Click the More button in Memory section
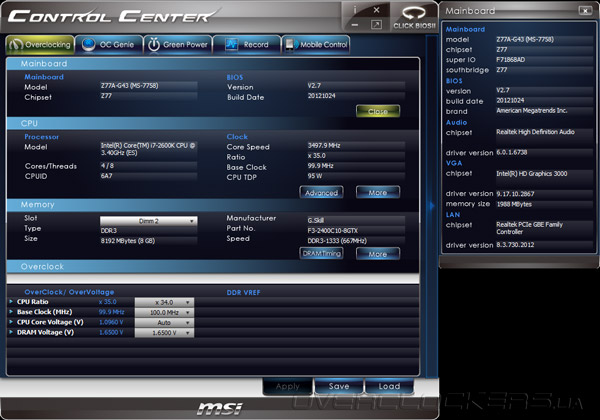600x420 pixels. (x=378, y=254)
